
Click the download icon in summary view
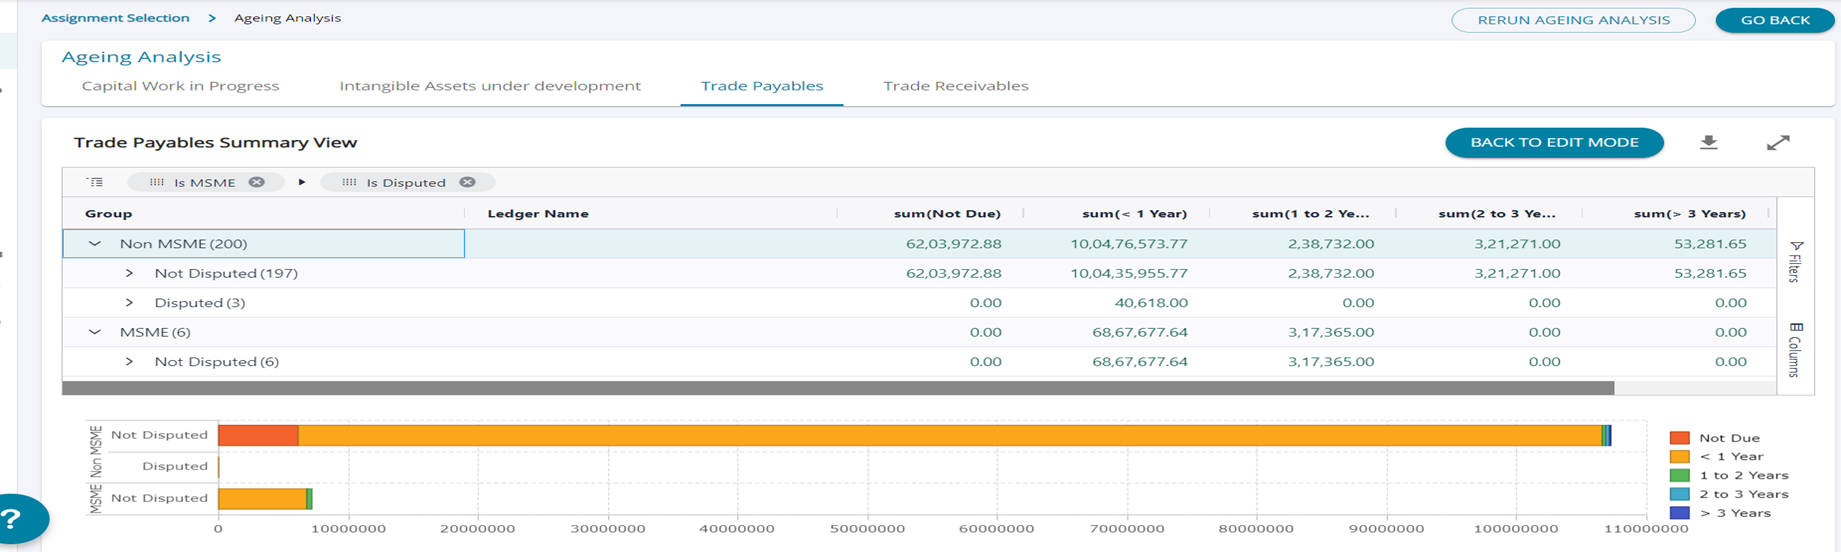[x=1708, y=143]
